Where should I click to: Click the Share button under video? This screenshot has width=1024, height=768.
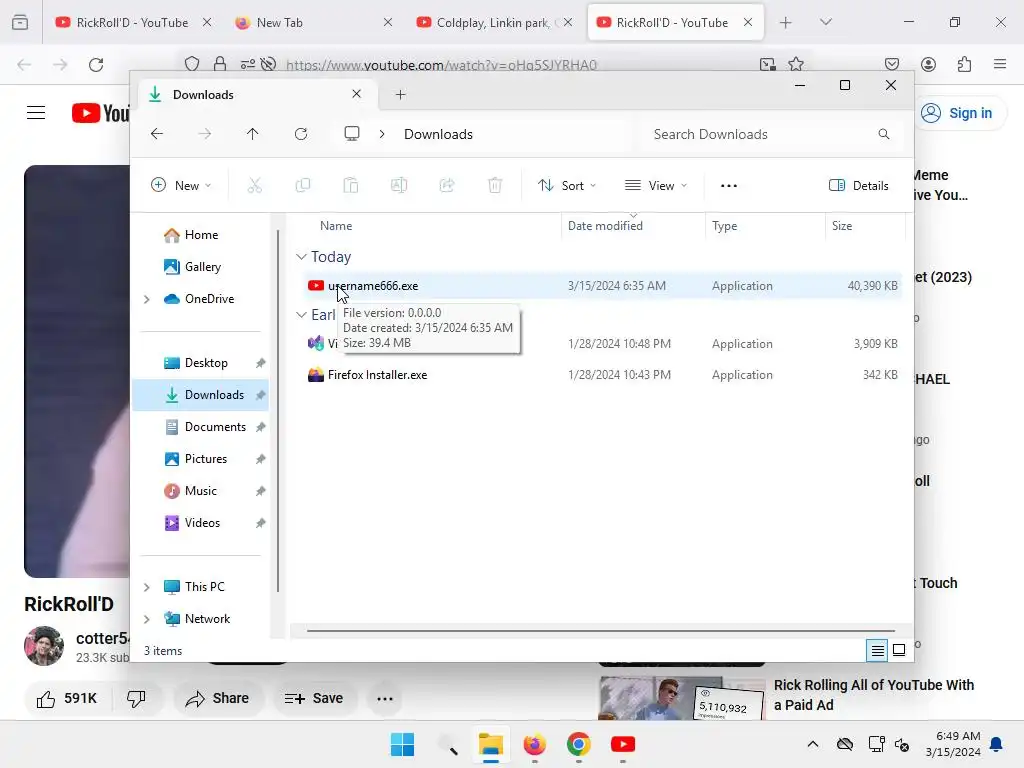point(217,699)
